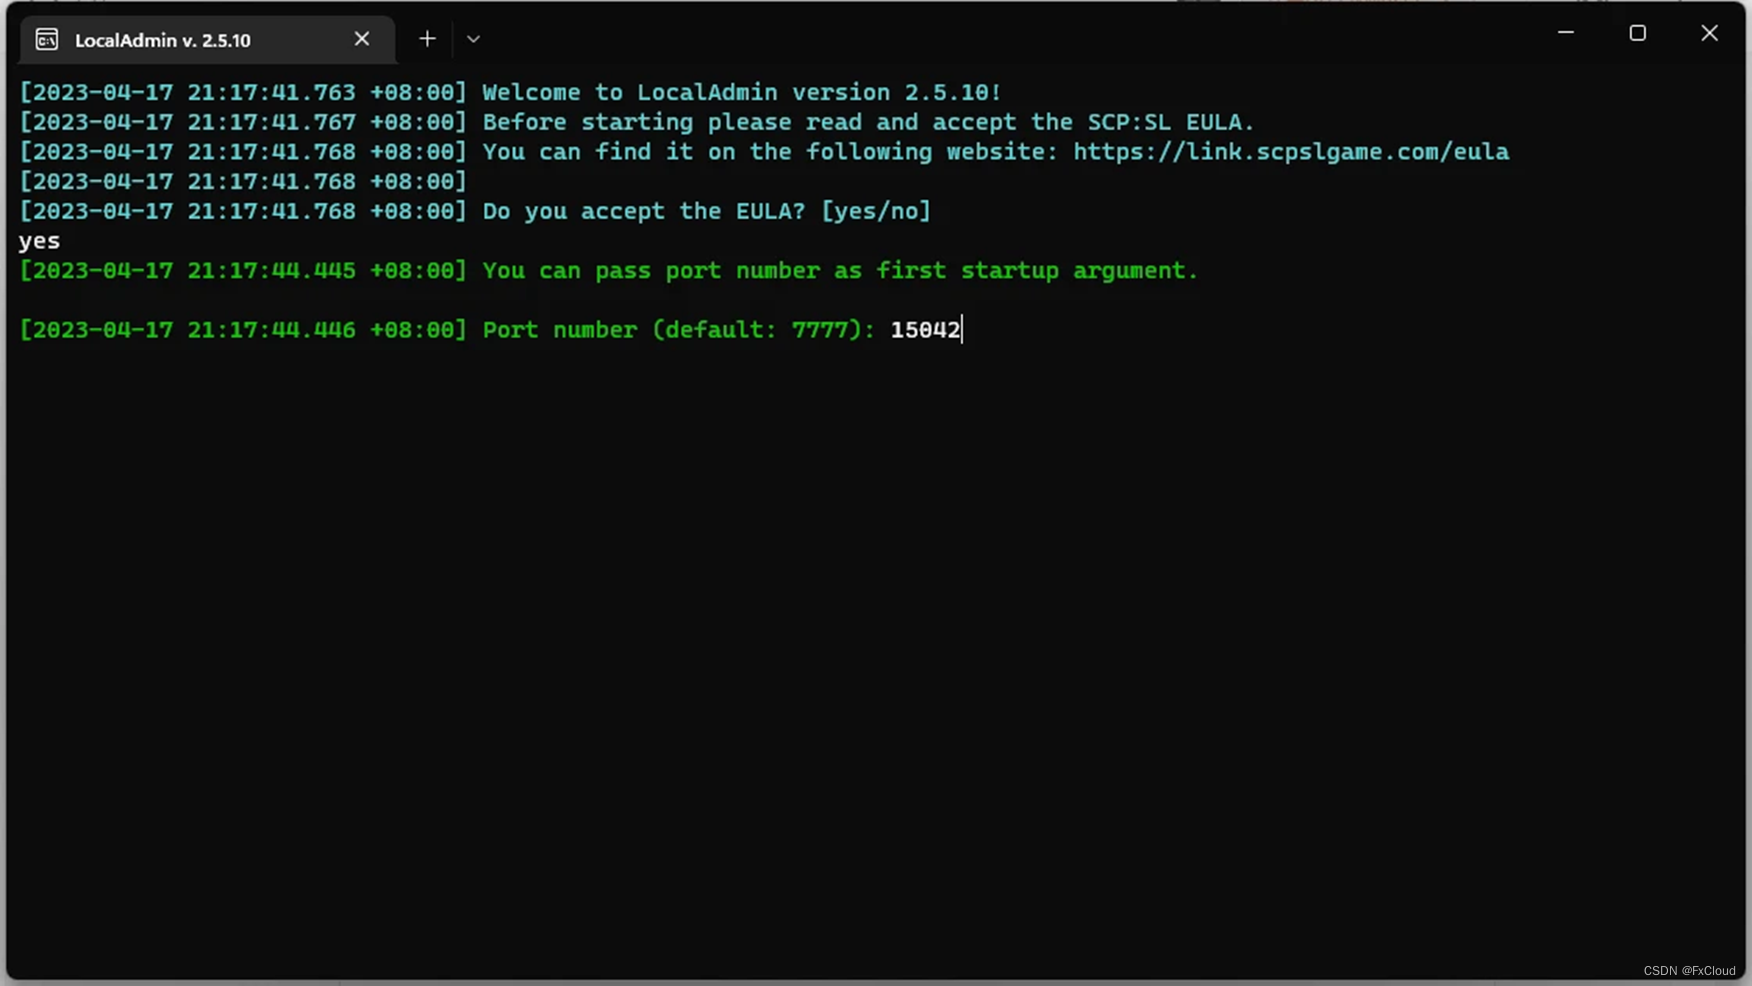Open a new terminal tab

click(x=427, y=39)
